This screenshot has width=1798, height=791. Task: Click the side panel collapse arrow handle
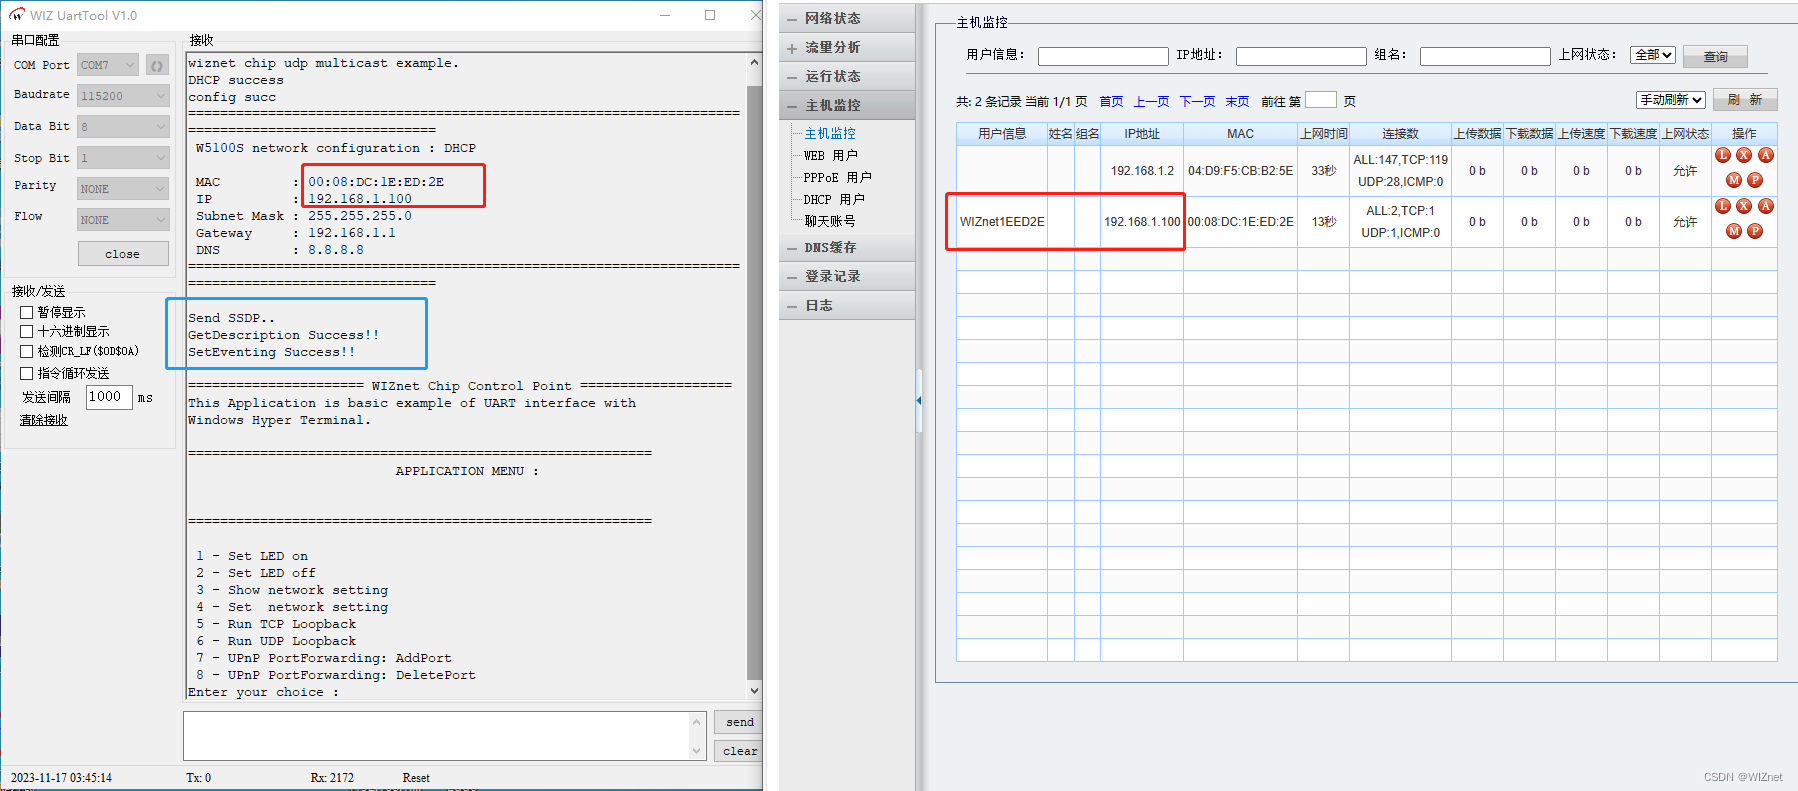pos(918,400)
